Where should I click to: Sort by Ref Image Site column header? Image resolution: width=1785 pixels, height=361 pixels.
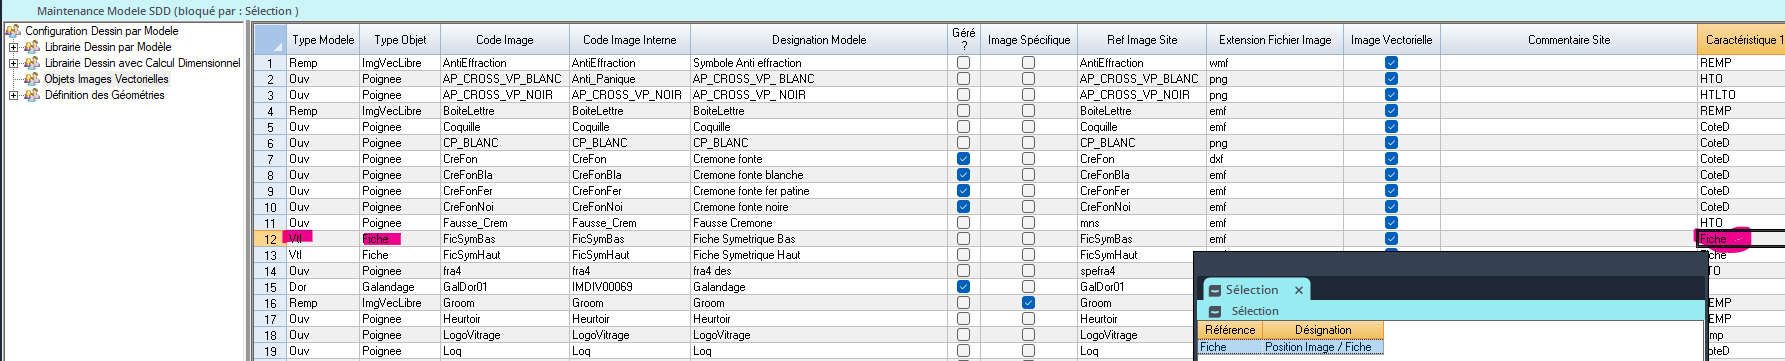click(1141, 40)
